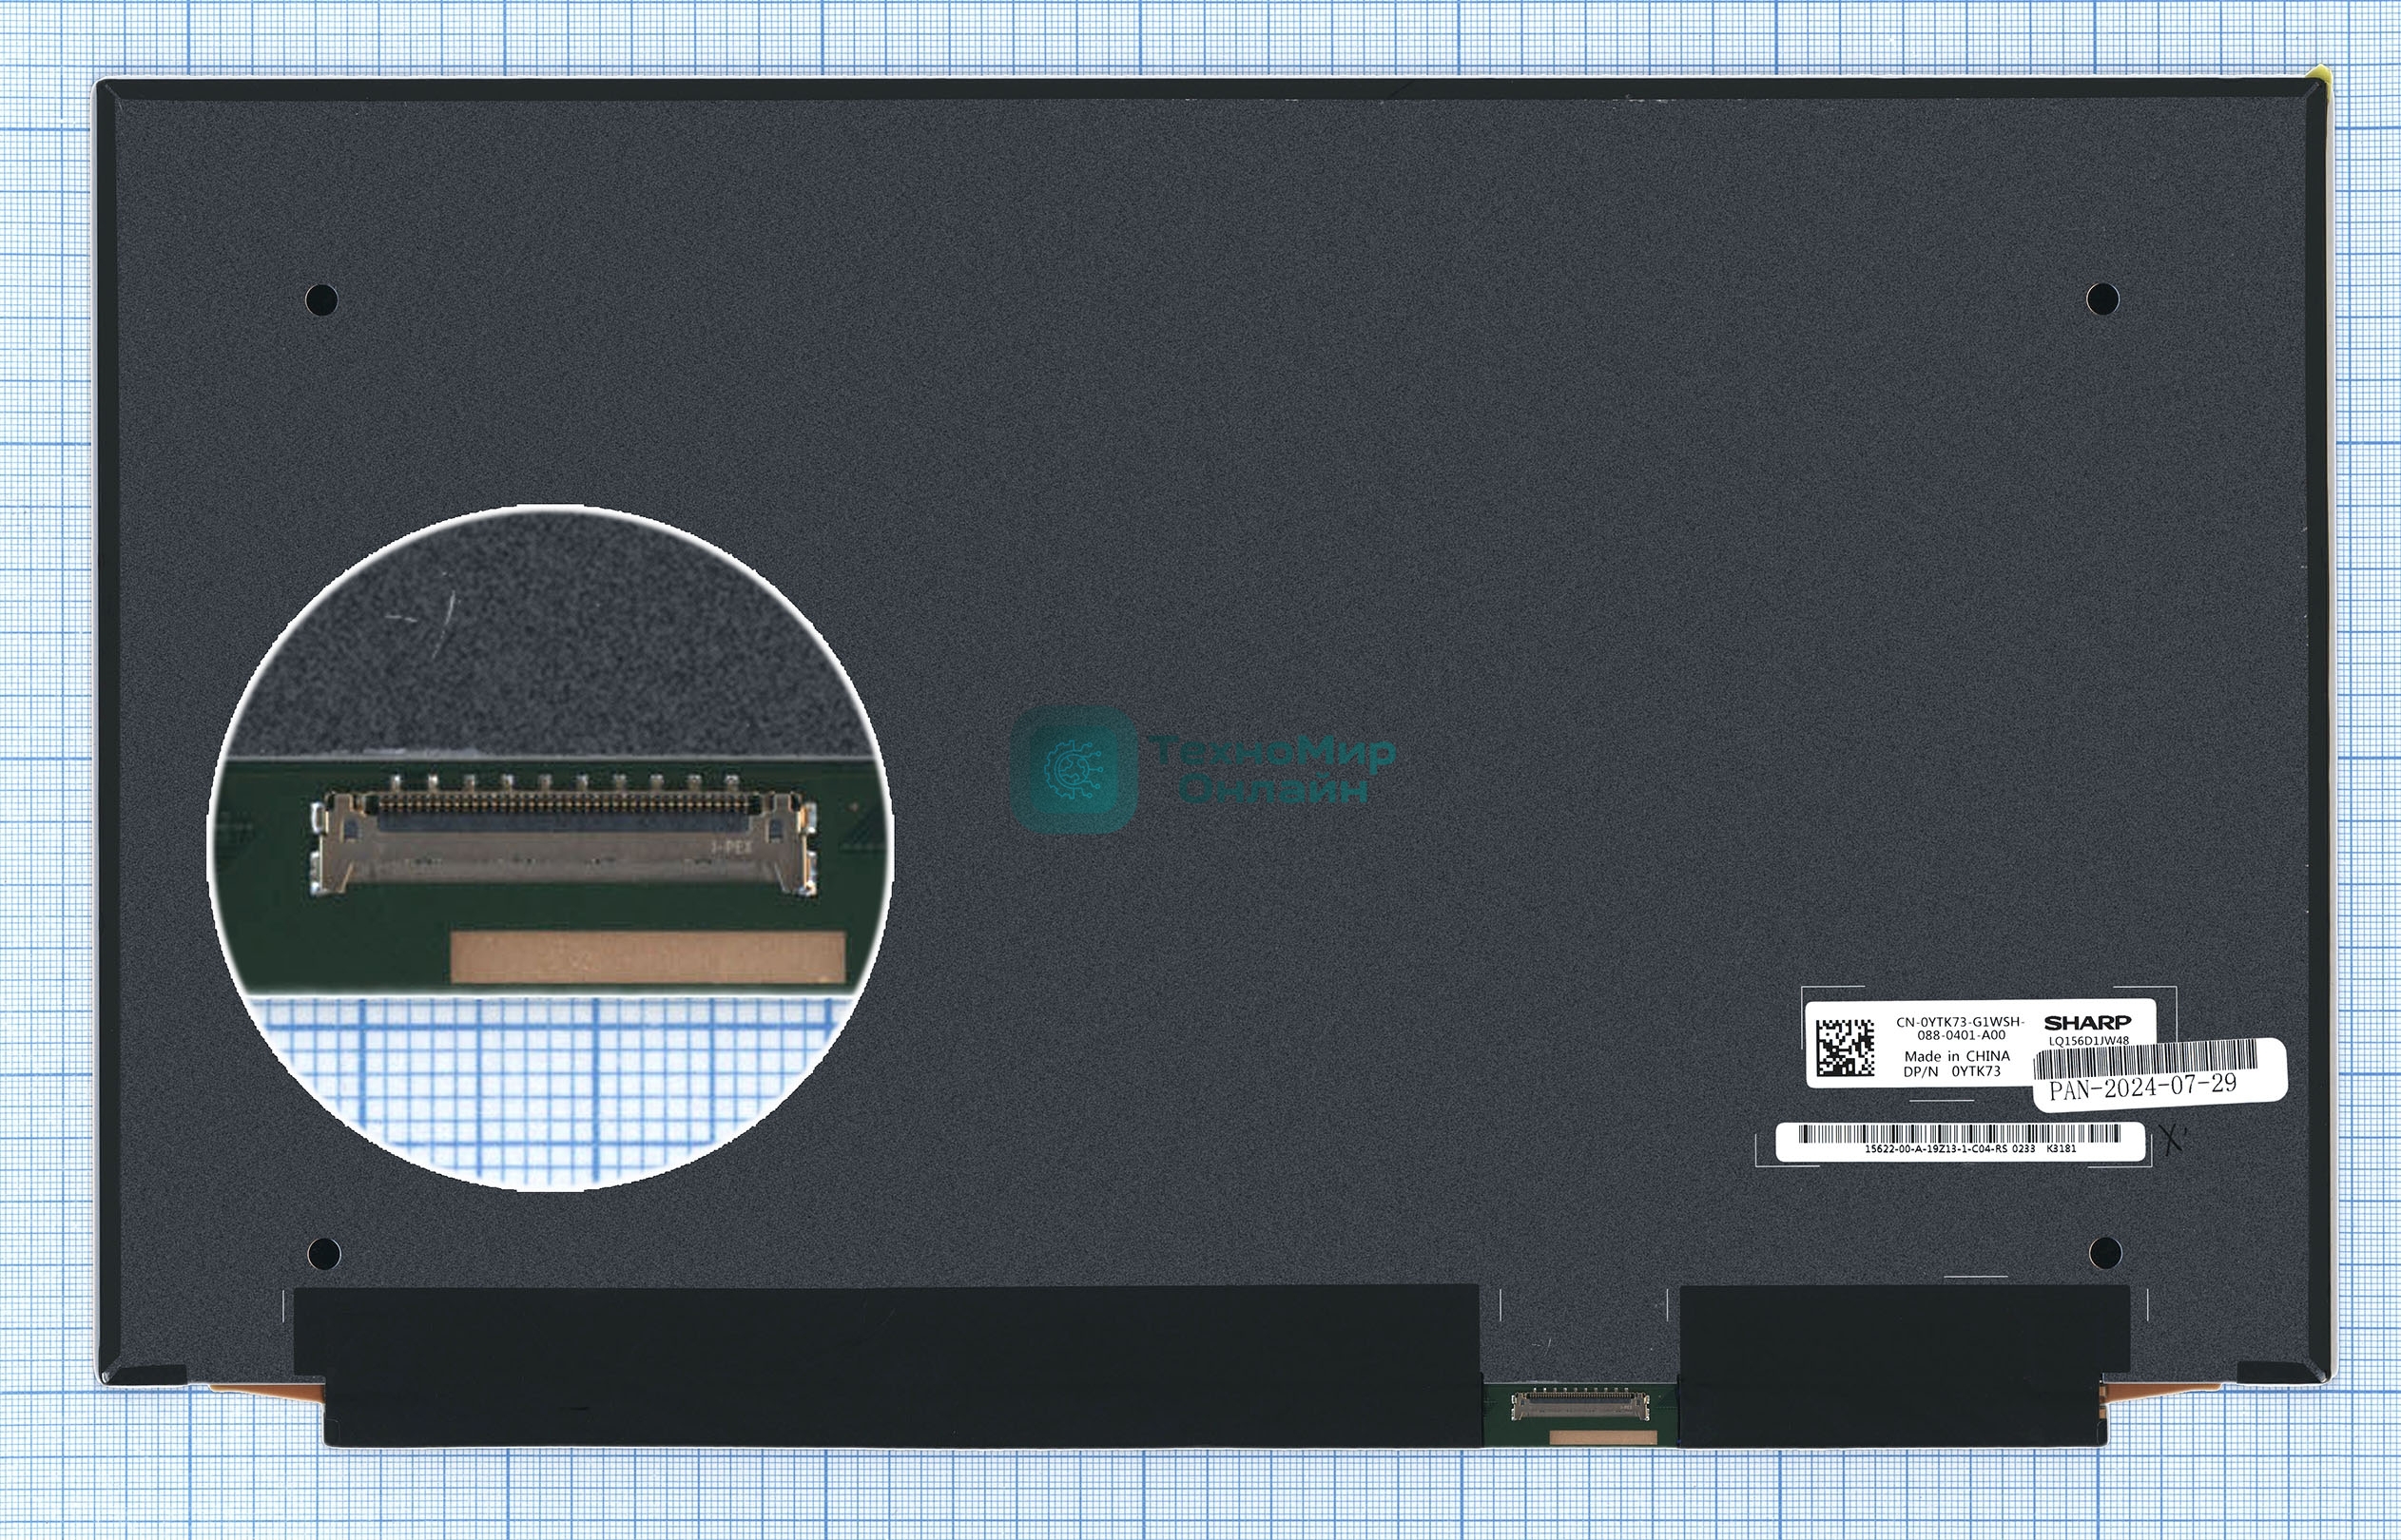Click the DP/N 0YTK73 part number
Image resolution: width=2401 pixels, height=1540 pixels.
point(1952,1071)
